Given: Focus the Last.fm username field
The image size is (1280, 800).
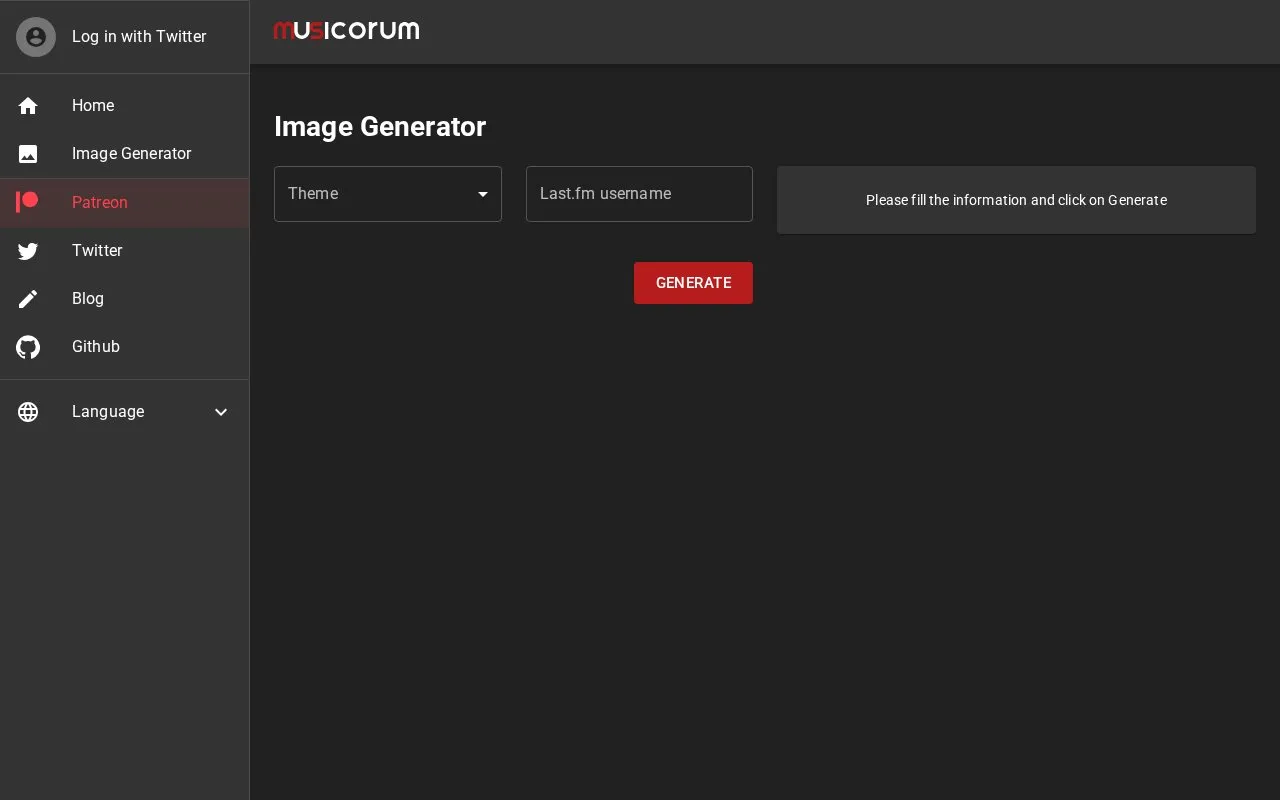Looking at the screenshot, I should pos(639,194).
